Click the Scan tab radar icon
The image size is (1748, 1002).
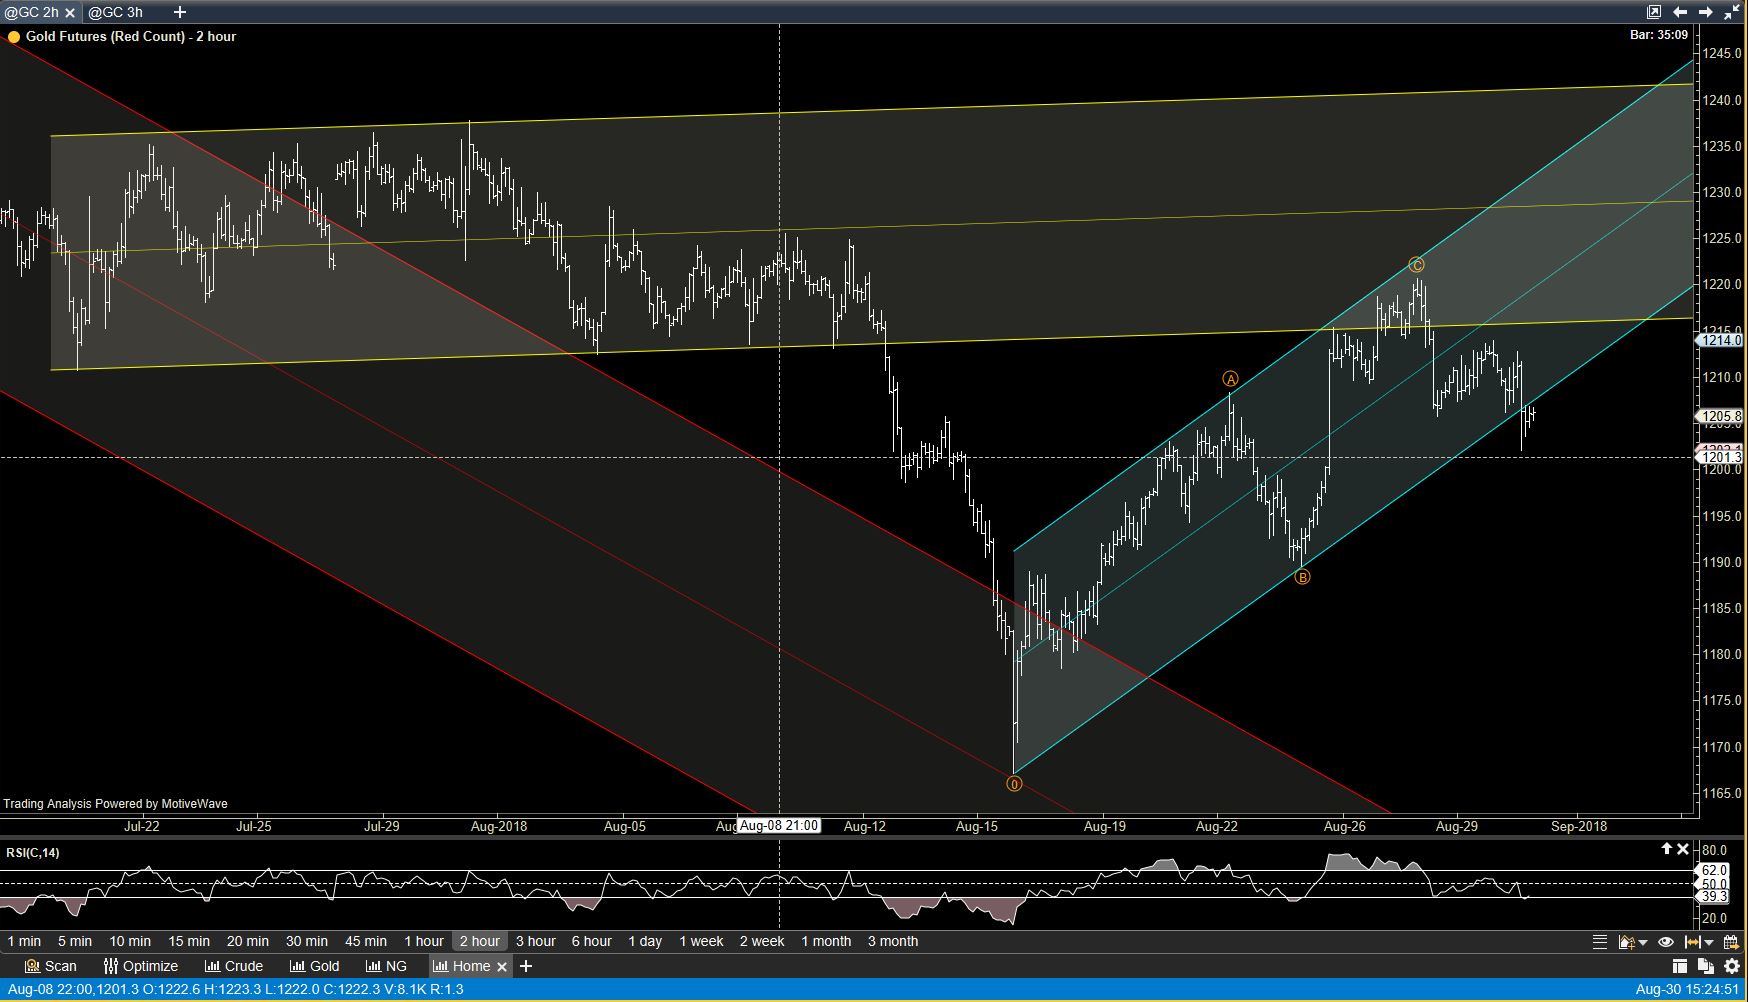[x=32, y=966]
